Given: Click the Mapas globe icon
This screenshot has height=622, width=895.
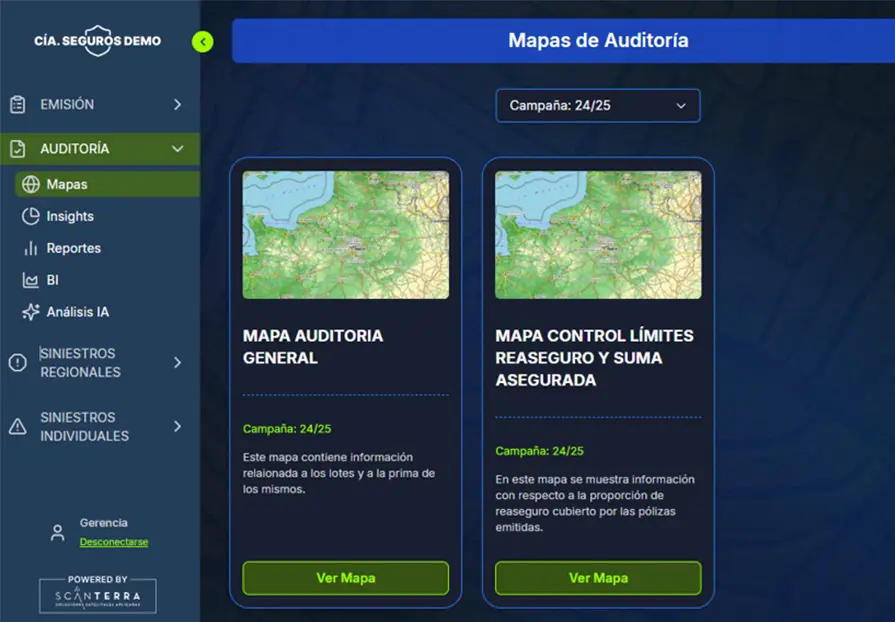Looking at the screenshot, I should [x=30, y=184].
